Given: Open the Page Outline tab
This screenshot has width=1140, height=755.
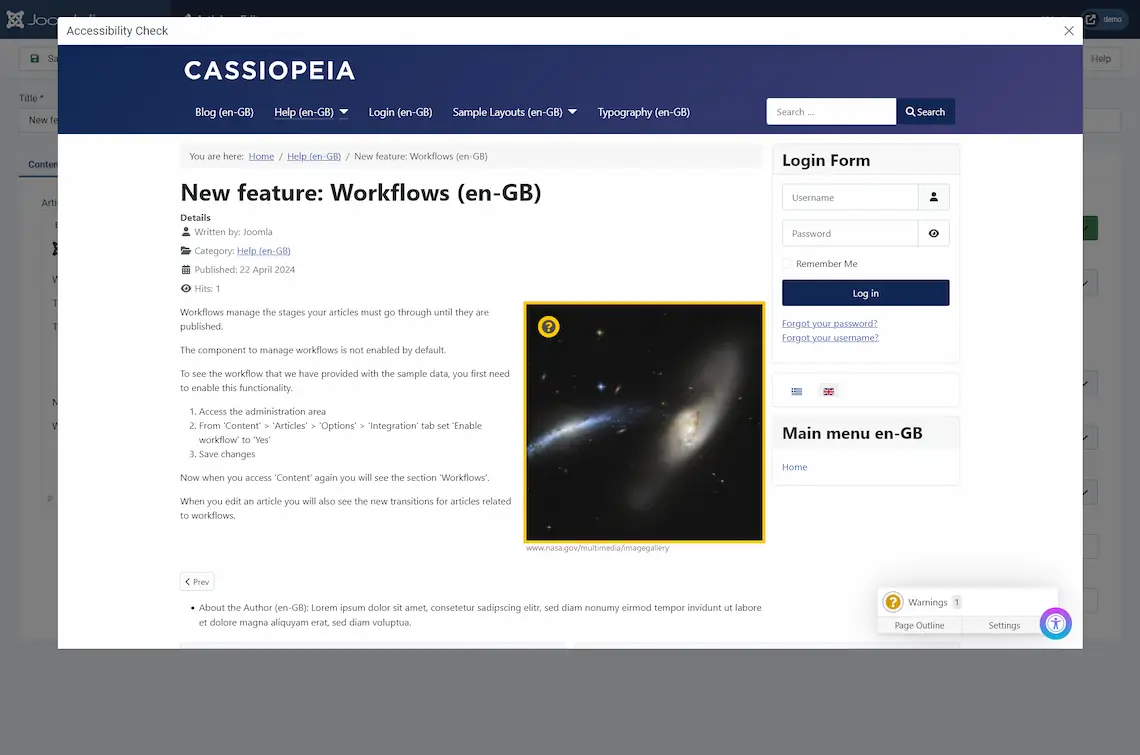Looking at the screenshot, I should pyautogui.click(x=919, y=625).
